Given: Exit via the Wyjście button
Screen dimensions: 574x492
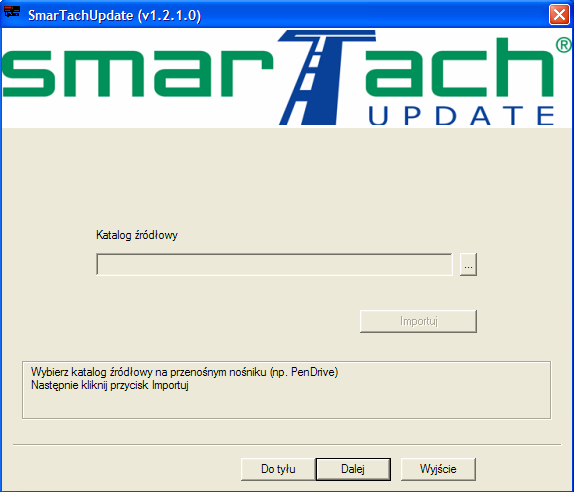Looking at the screenshot, I should (438, 469).
